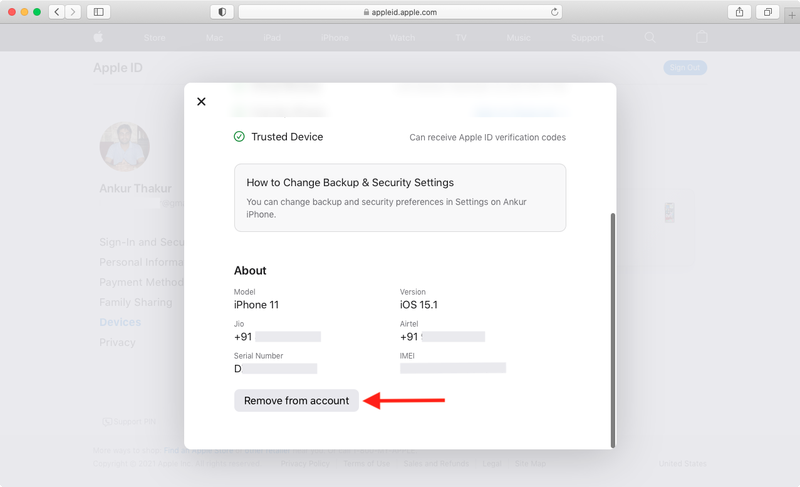Open the iPhone menu item
The image size is (800, 487).
[335, 38]
